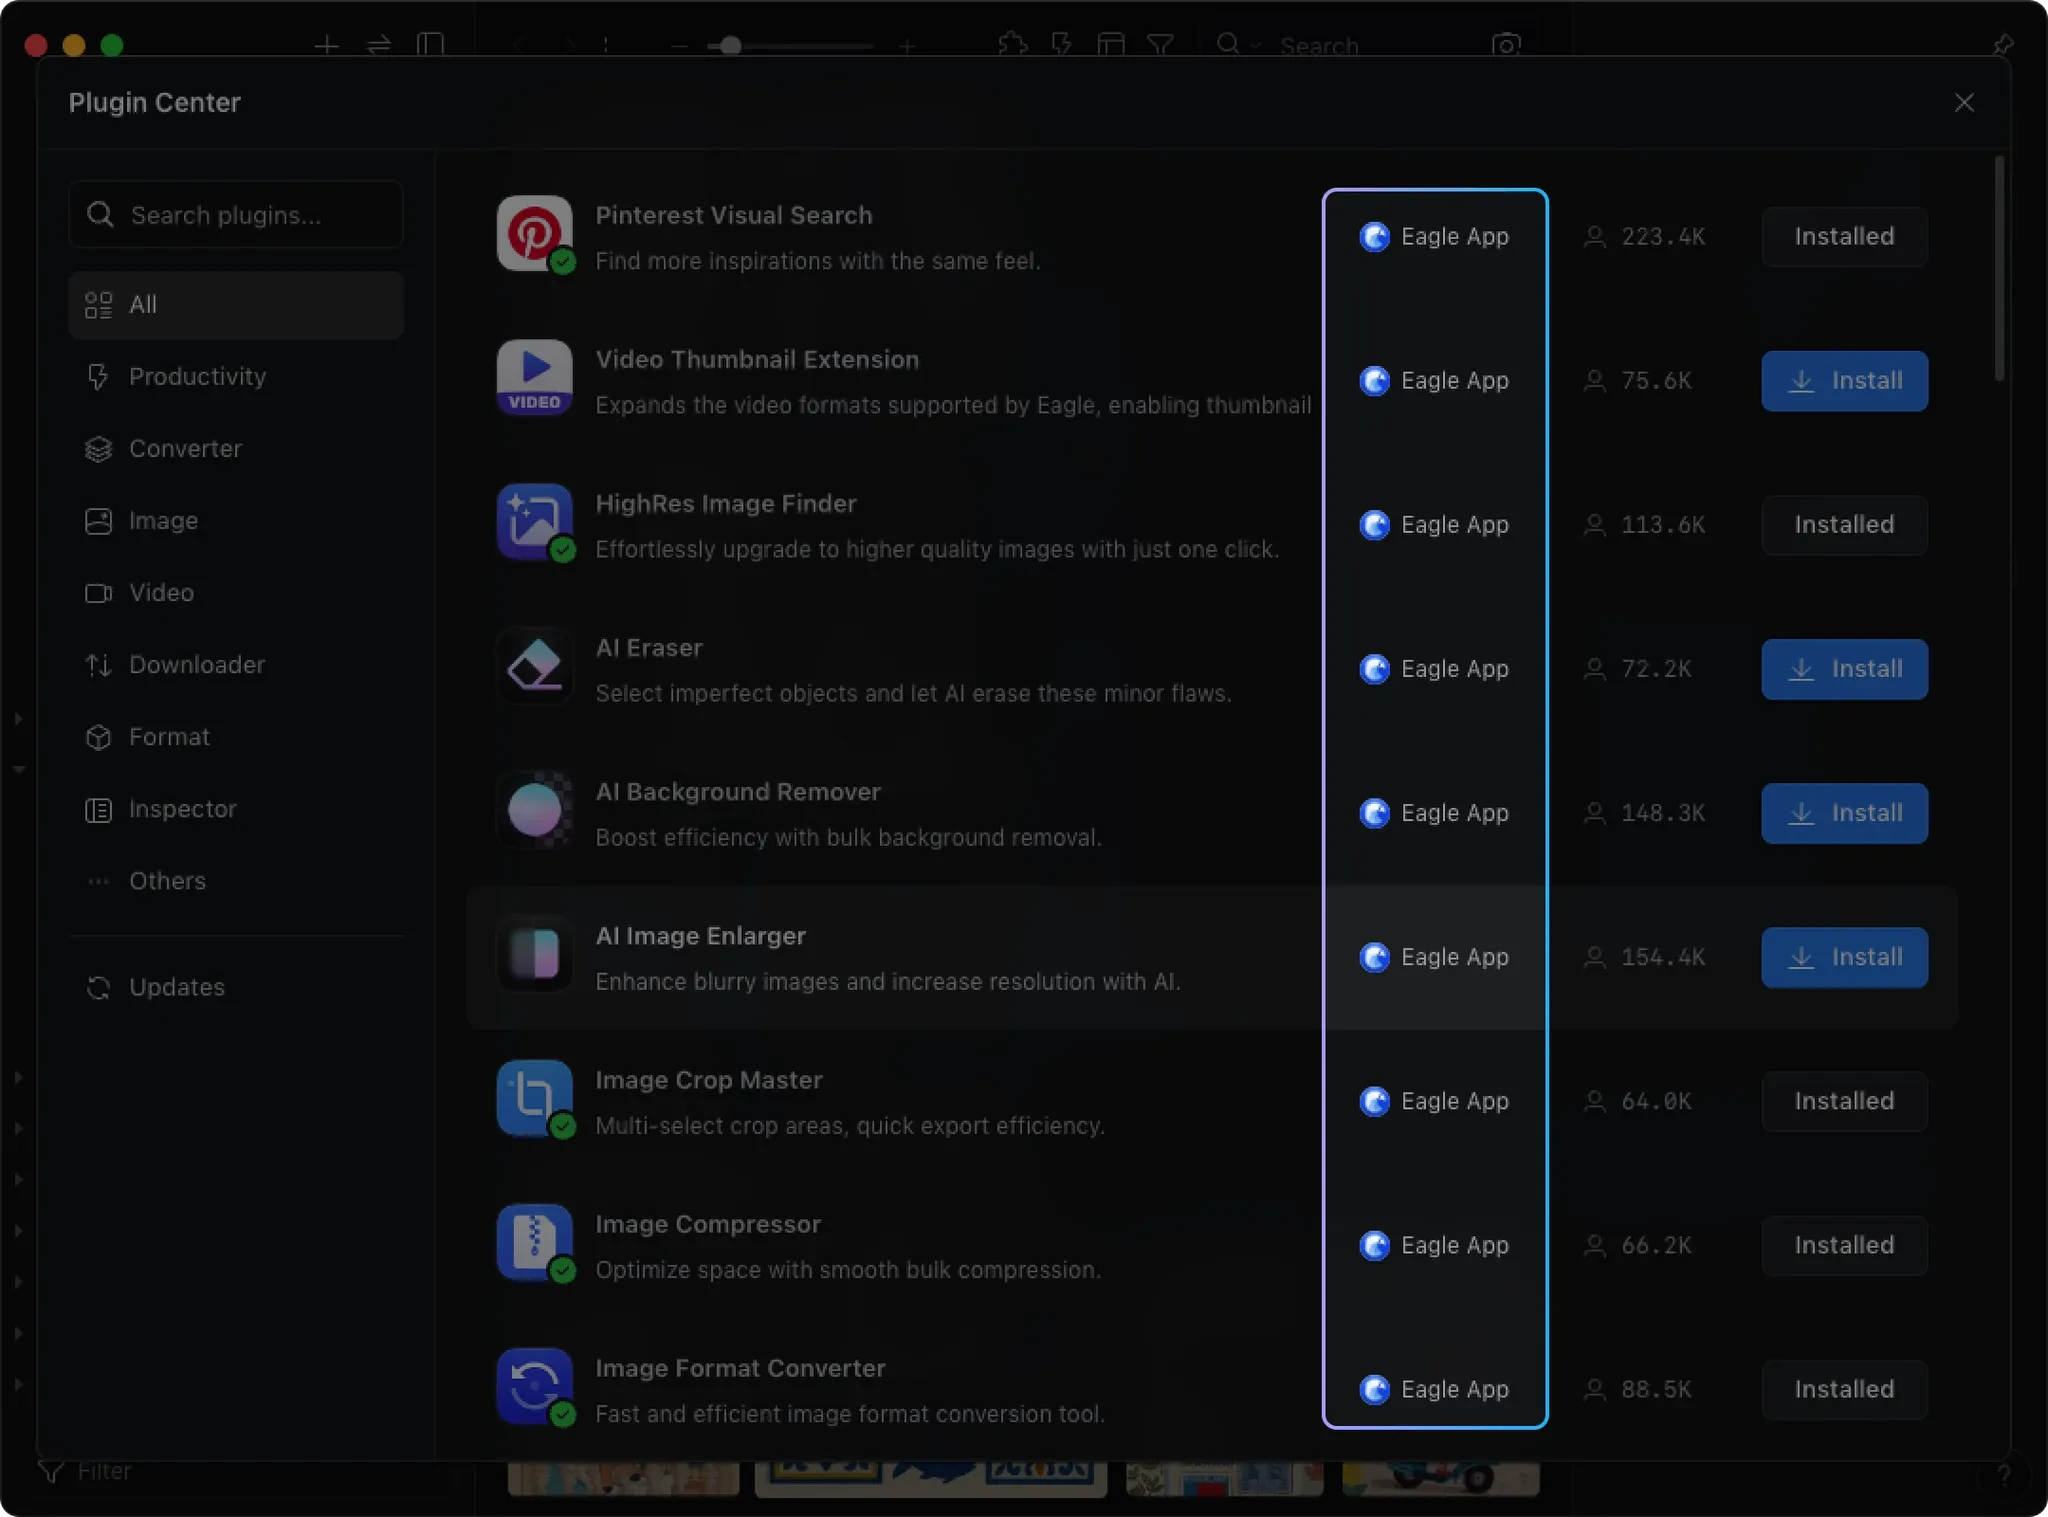Click the Eagle App label in Video Thumbnail Extension row
This screenshot has width=2048, height=1517.
1454,381
